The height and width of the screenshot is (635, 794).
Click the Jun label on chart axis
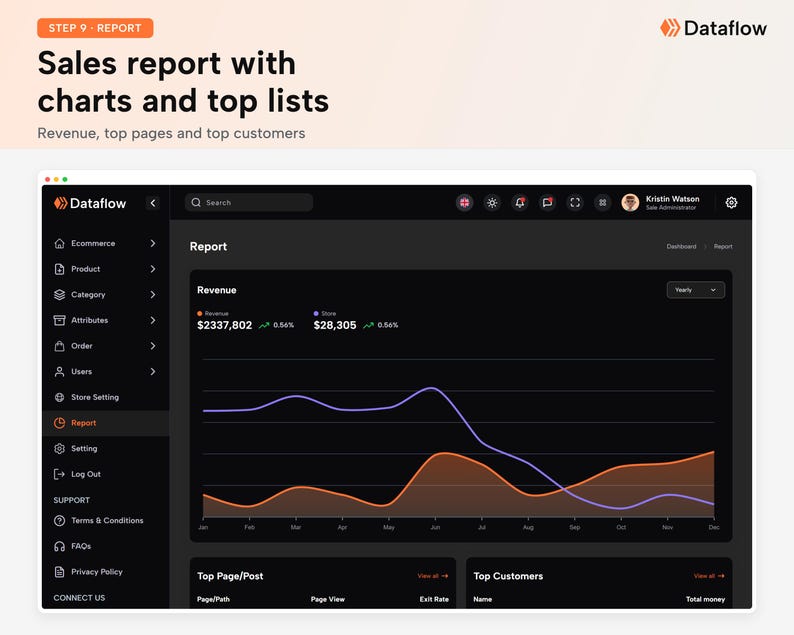click(x=435, y=527)
